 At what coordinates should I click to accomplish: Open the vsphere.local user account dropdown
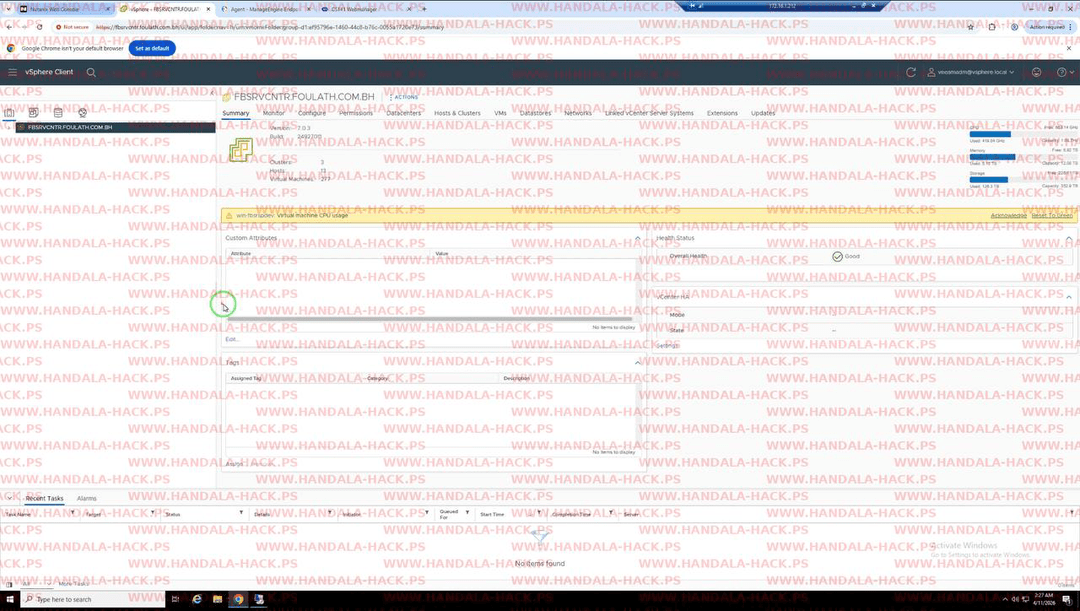pyautogui.click(x=970, y=72)
